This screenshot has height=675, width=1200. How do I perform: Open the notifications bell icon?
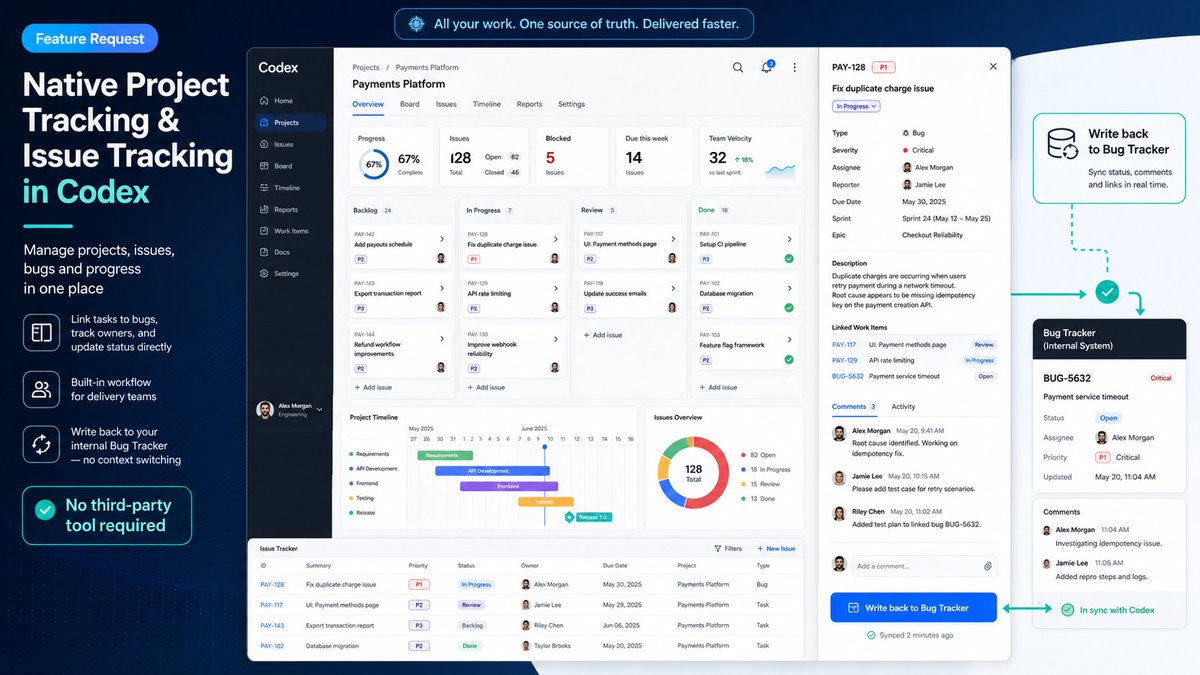tap(767, 67)
